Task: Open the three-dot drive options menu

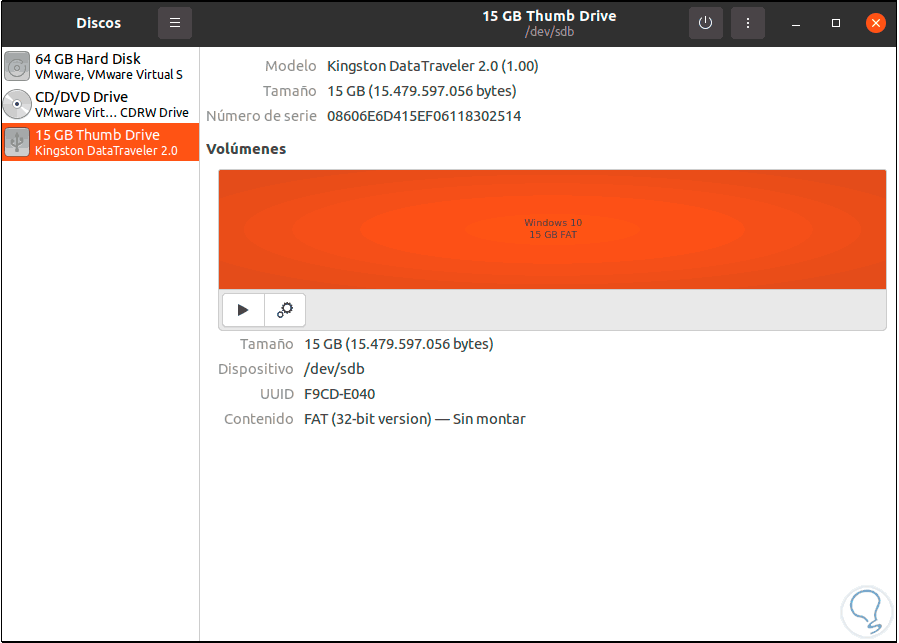Action: (x=748, y=22)
